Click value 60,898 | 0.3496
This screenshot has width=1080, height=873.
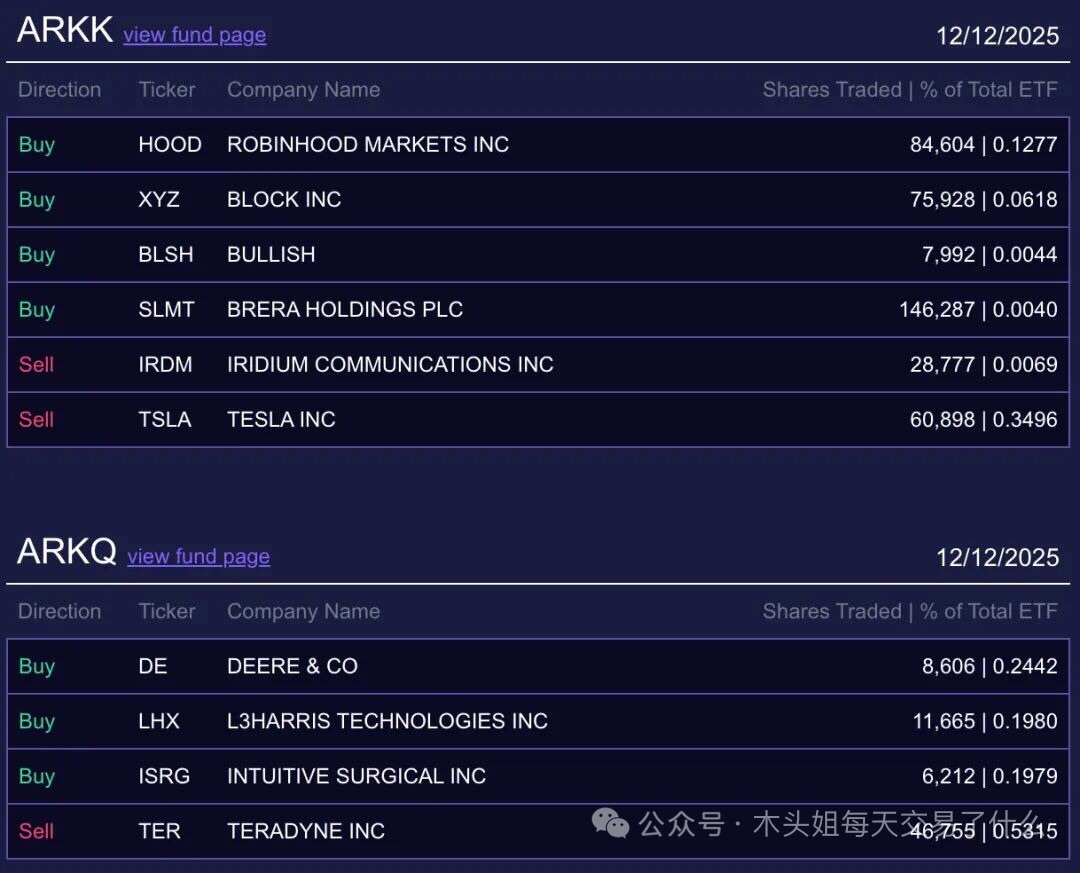tap(984, 419)
